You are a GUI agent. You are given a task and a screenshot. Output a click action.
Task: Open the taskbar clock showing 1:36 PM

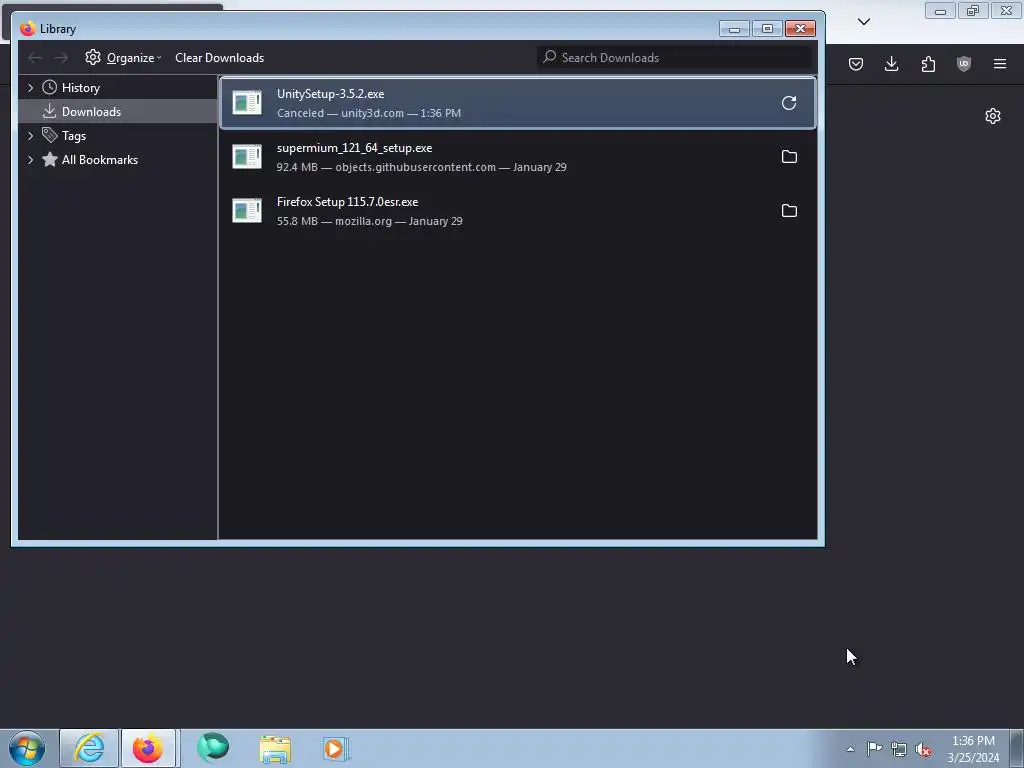[x=973, y=749]
